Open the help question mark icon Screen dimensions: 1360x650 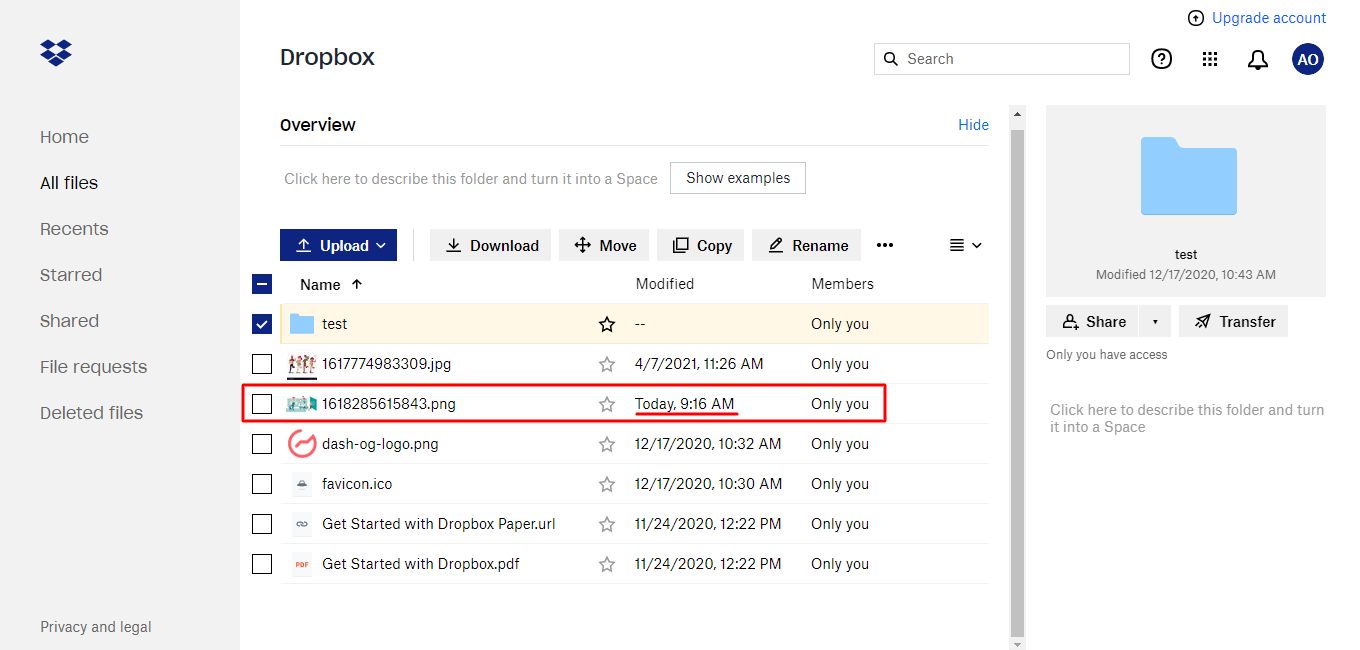point(1161,59)
